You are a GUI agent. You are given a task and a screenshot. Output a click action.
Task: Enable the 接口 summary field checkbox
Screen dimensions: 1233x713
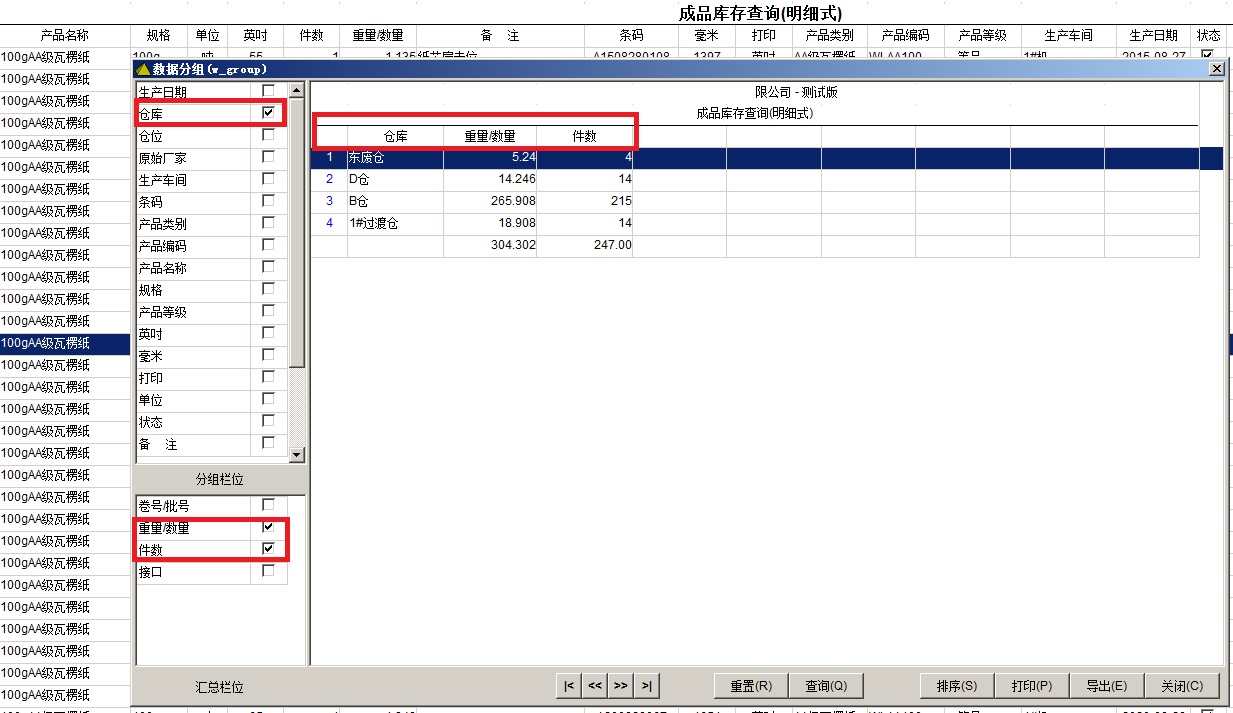268,569
